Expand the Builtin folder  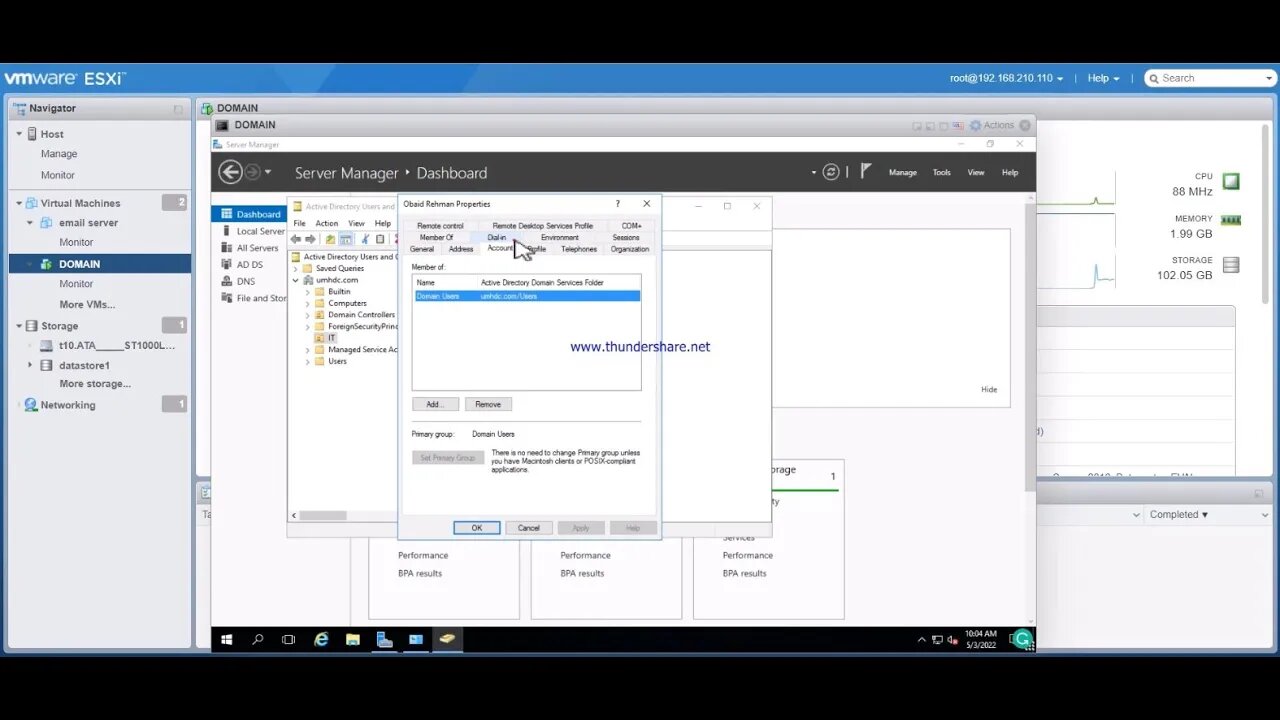(308, 291)
